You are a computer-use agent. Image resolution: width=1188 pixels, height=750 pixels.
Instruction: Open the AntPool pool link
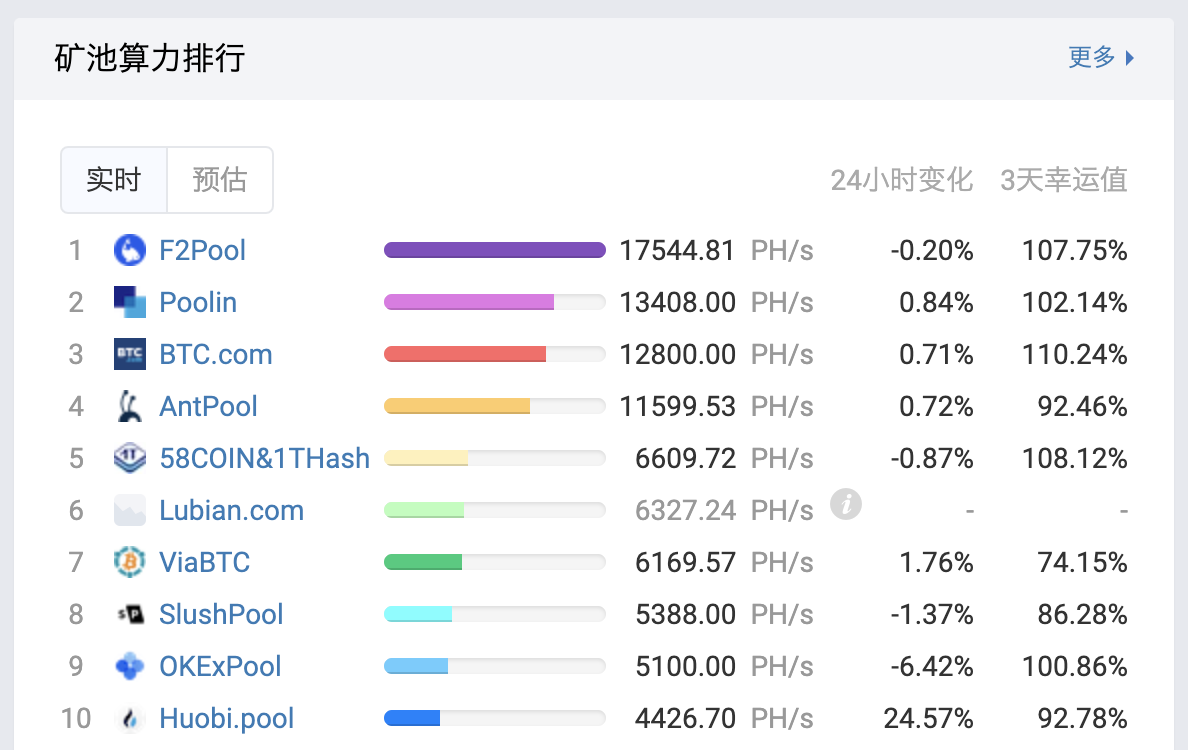point(208,407)
